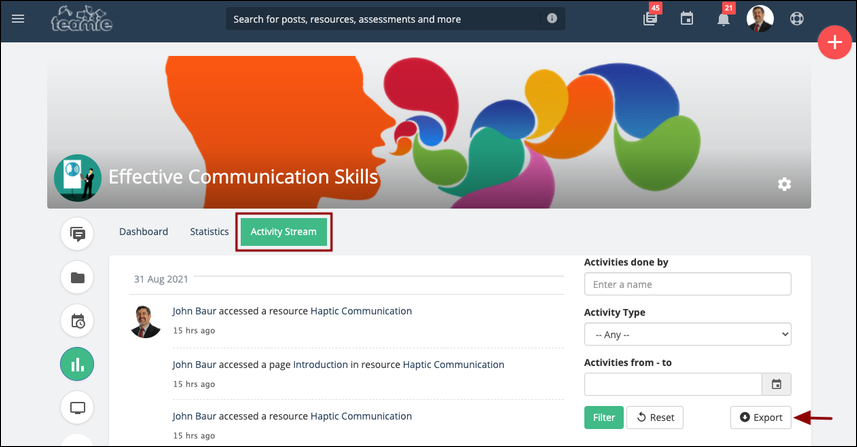Screen dimensions: 857x447
Task: Click the search info icon
Action: (552, 19)
